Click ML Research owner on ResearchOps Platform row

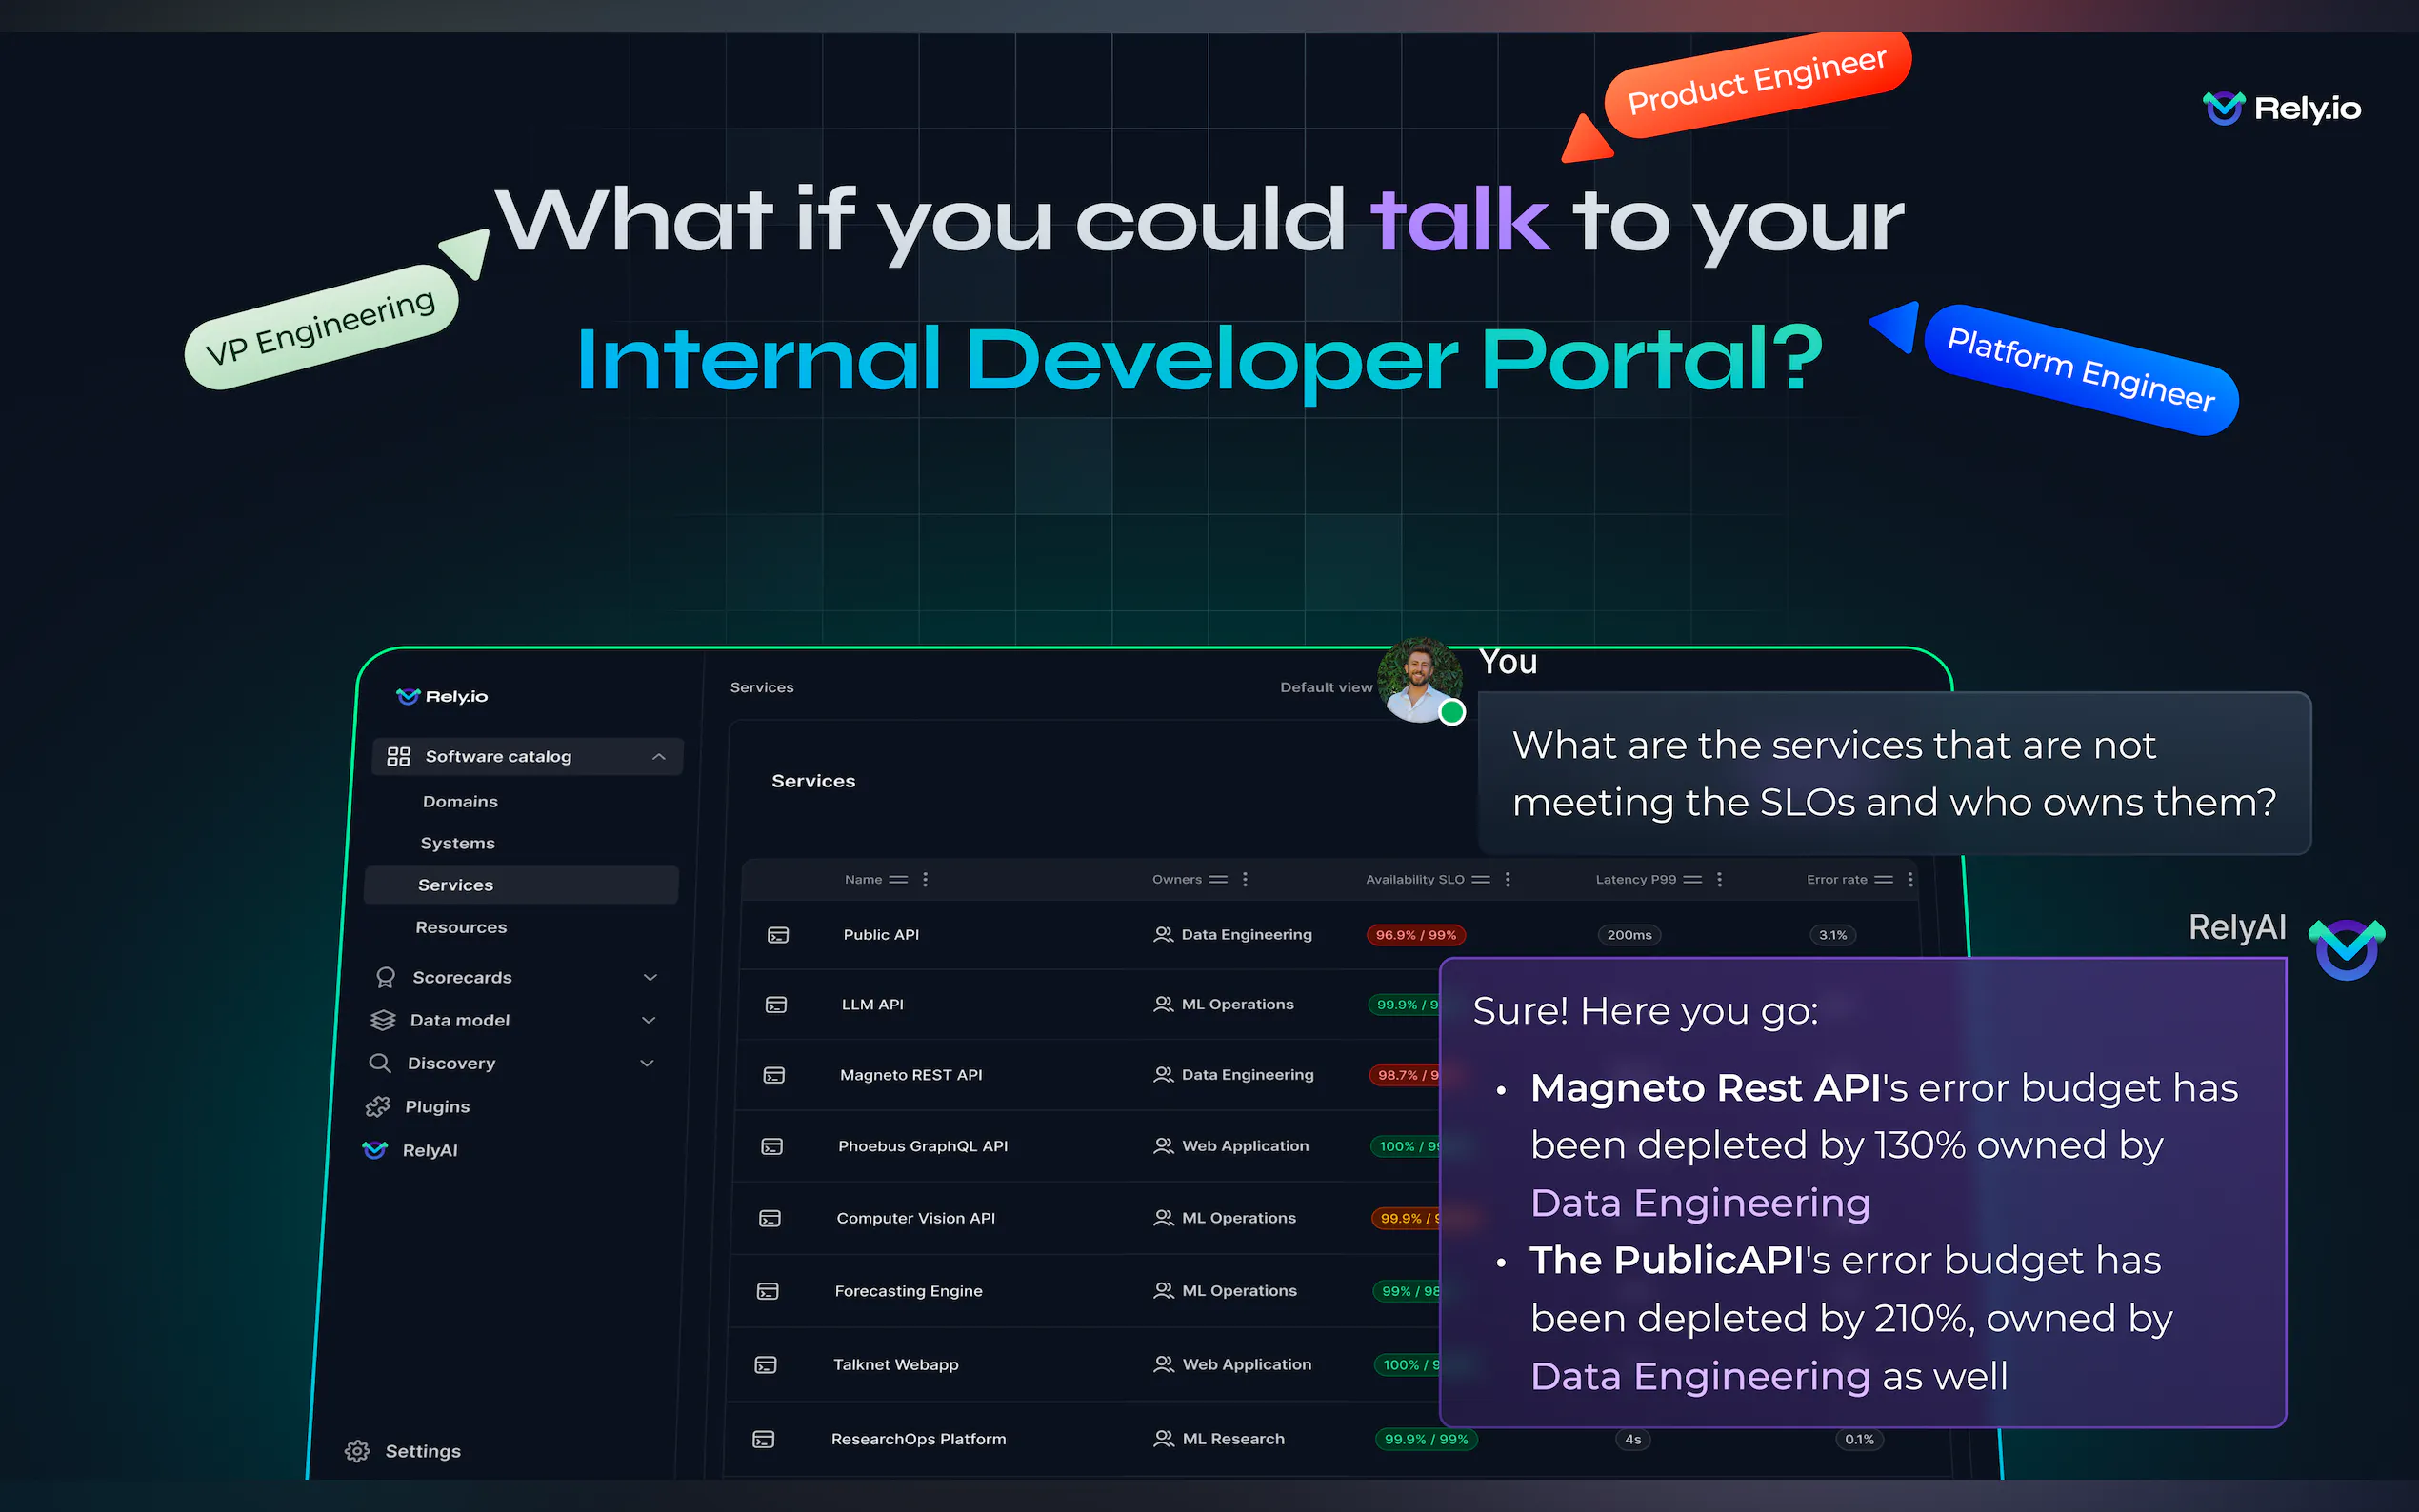click(1234, 1439)
